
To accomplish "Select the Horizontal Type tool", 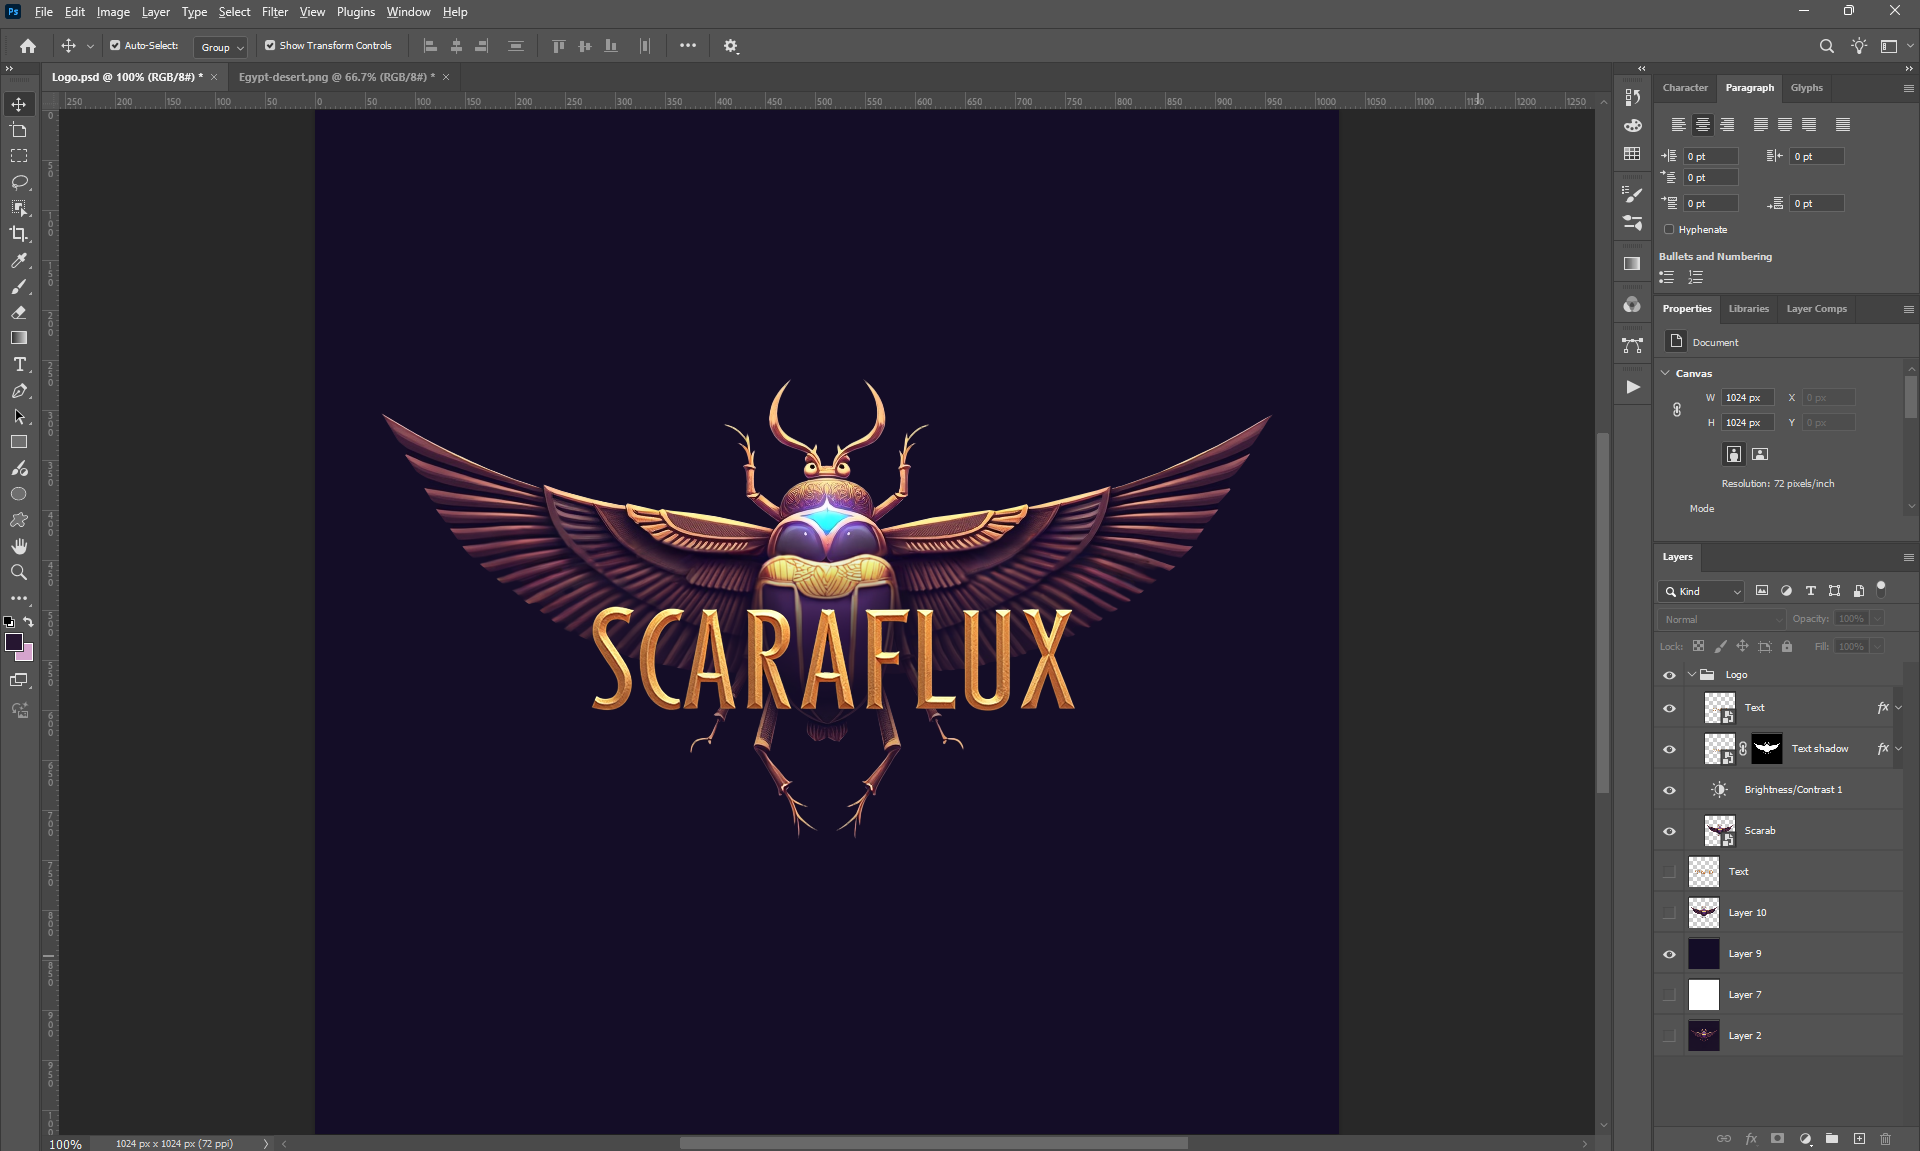I will pos(19,365).
